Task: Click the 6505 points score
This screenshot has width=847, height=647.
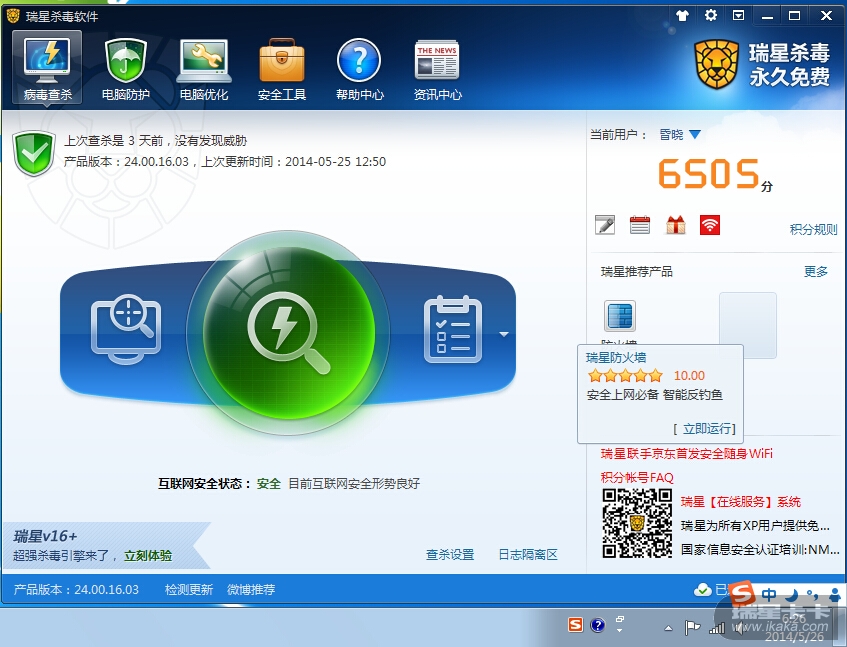Action: pyautogui.click(x=709, y=174)
